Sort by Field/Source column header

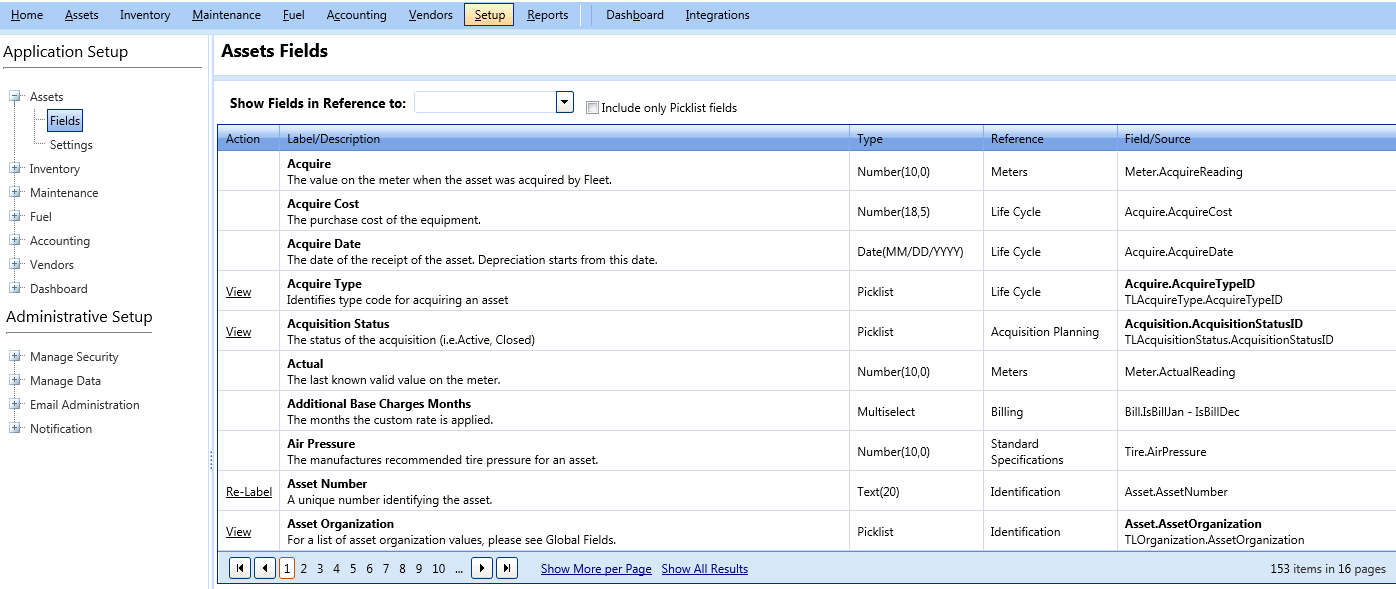pyautogui.click(x=1256, y=139)
